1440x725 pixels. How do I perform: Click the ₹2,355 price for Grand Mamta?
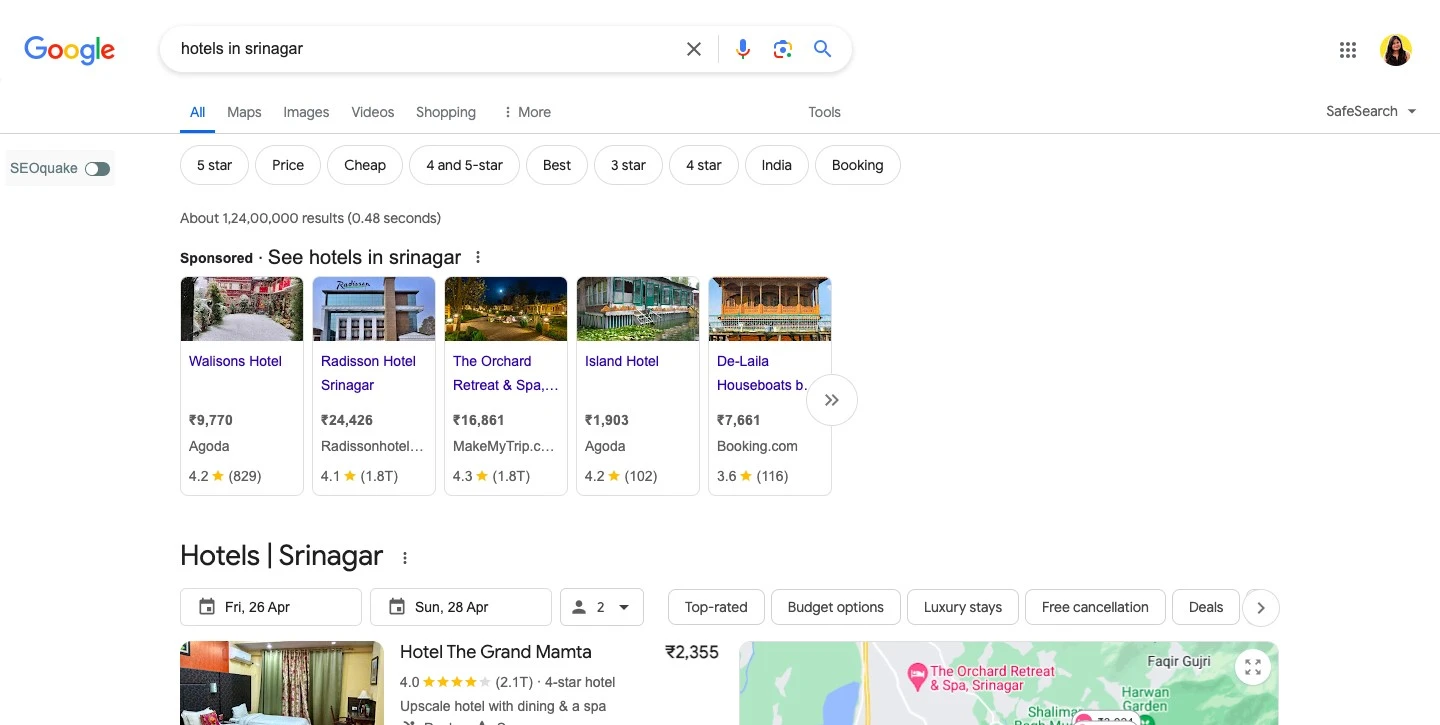[x=692, y=652]
